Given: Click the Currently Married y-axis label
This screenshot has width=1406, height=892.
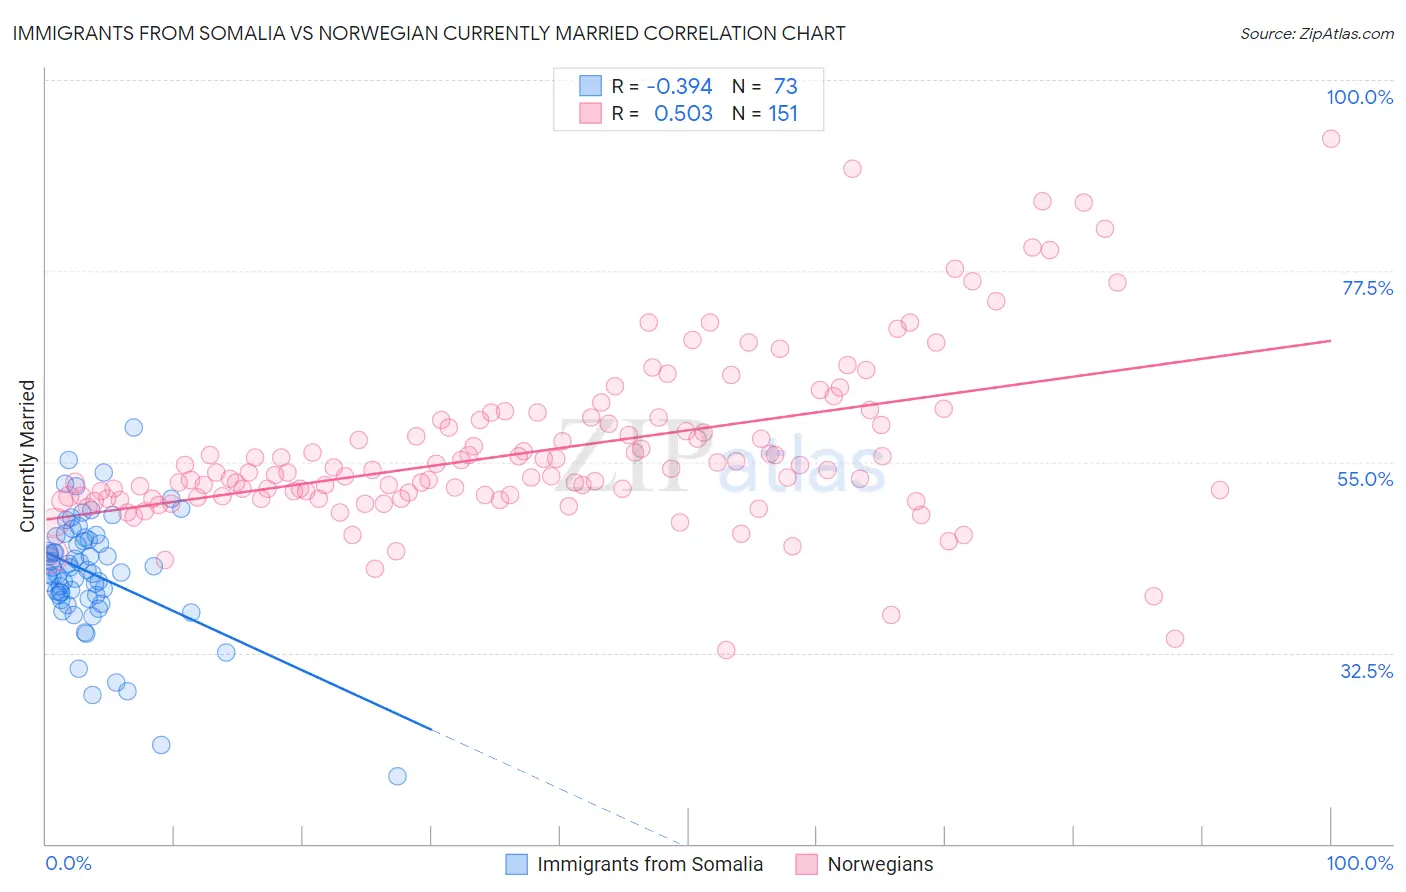Looking at the screenshot, I should (x=27, y=456).
